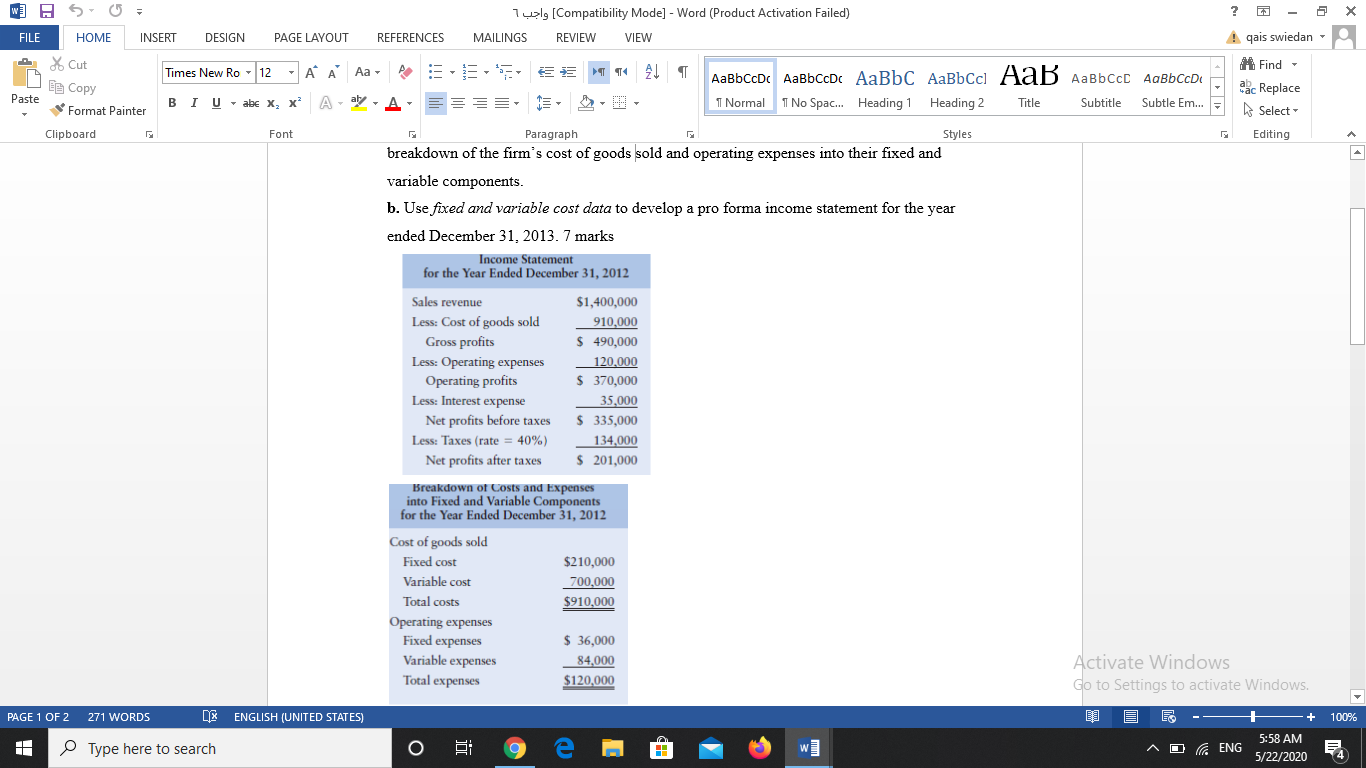Select the Normal style

740,85
